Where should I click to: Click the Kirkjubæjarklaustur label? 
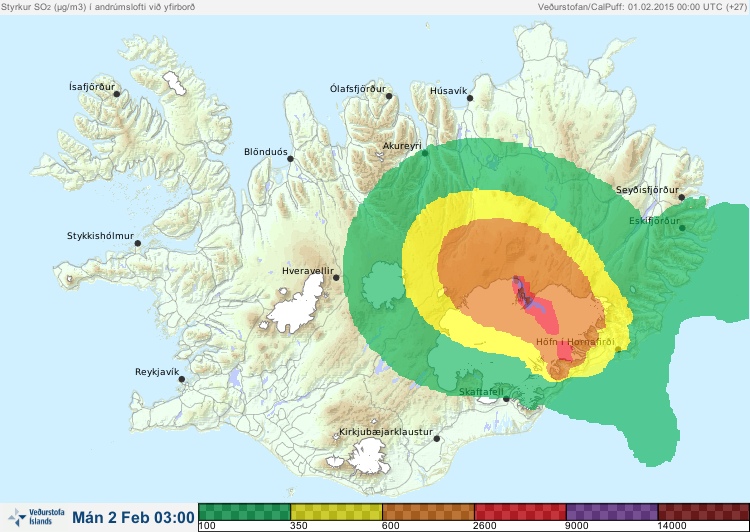386,432
